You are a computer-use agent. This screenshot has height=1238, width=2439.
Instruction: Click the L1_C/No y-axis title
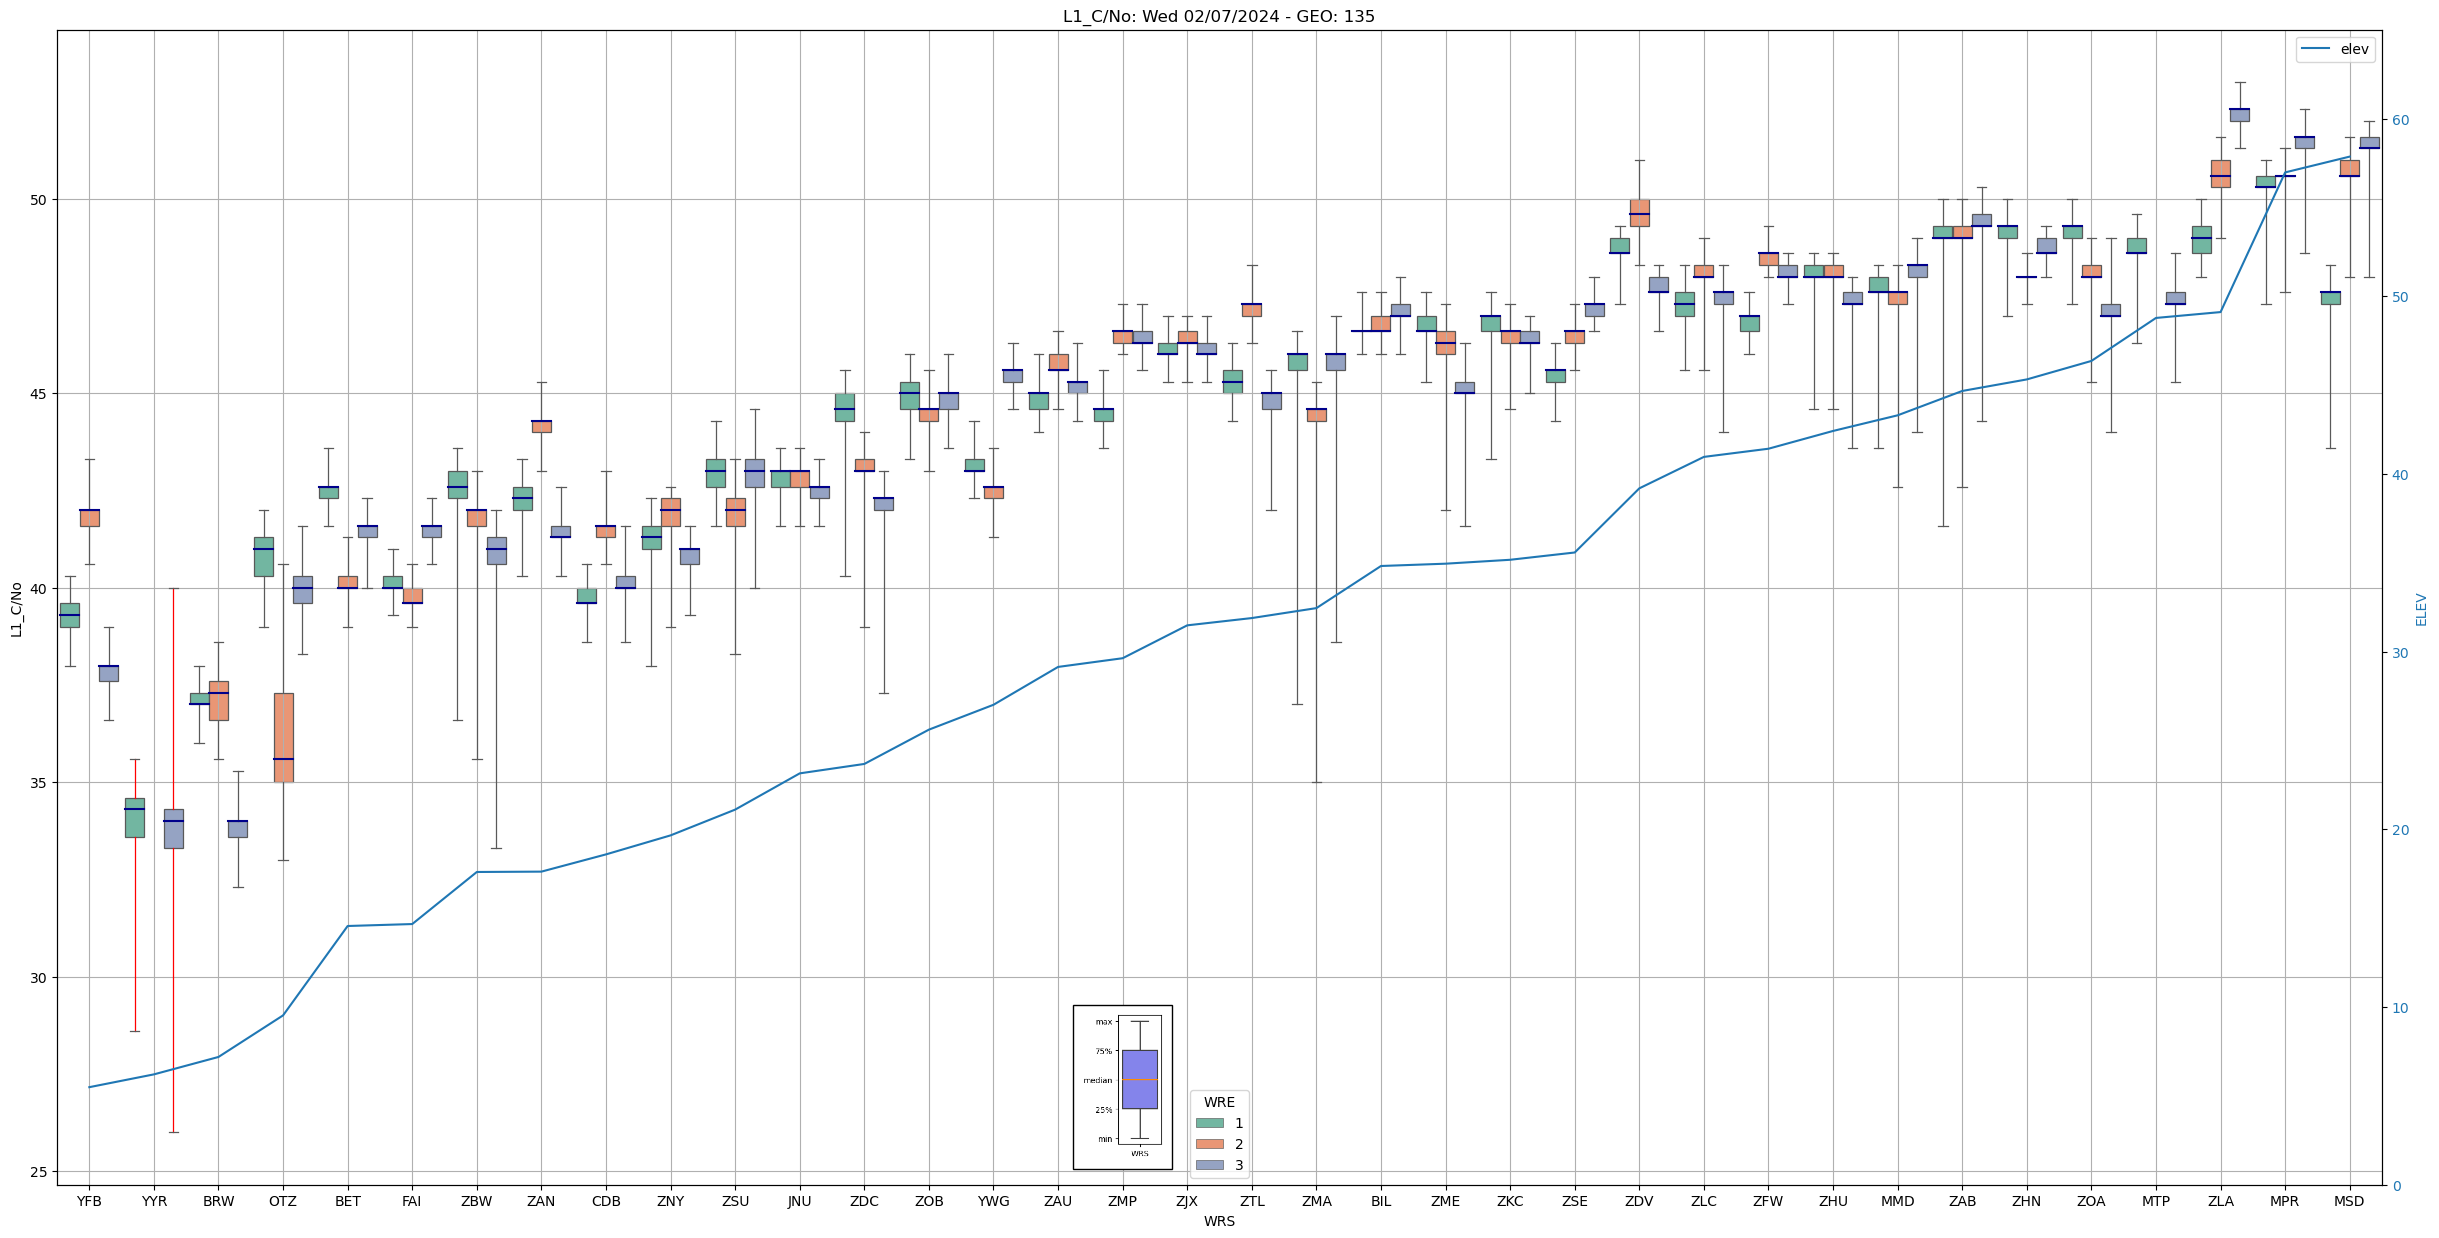coord(16,609)
